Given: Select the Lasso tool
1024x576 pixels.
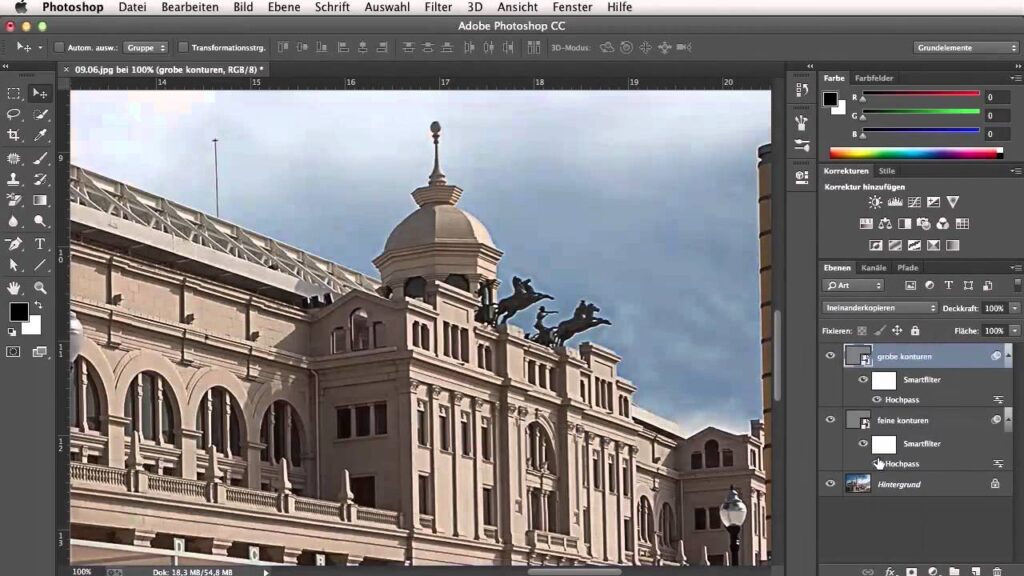Looking at the screenshot, I should click(x=14, y=114).
